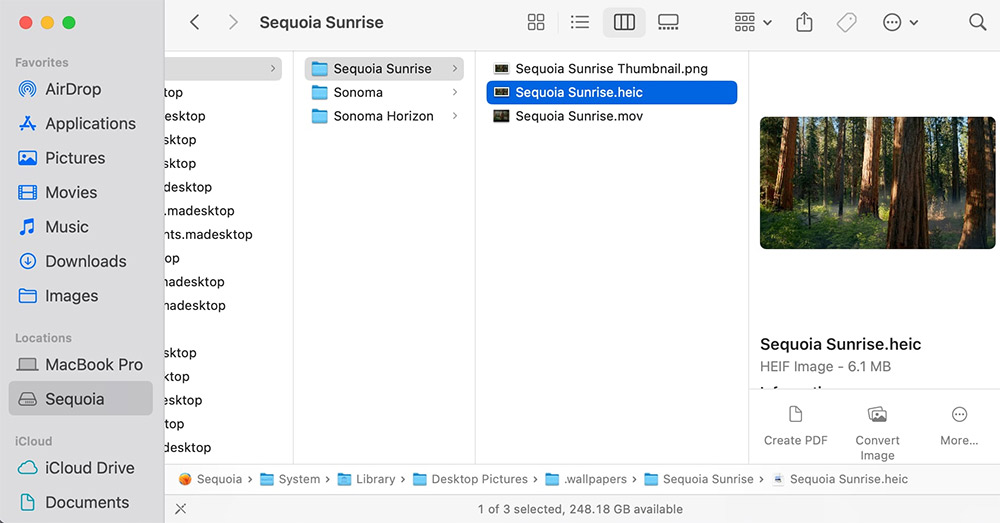Close window with red button
Screen dimensions: 1000x523
pos(26,23)
